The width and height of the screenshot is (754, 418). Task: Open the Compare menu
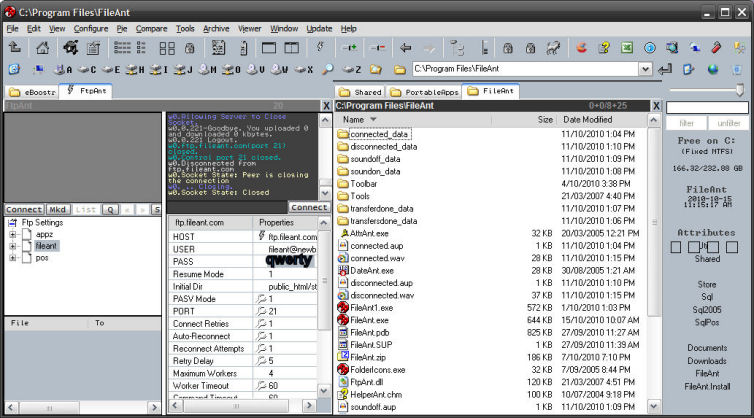[151, 29]
